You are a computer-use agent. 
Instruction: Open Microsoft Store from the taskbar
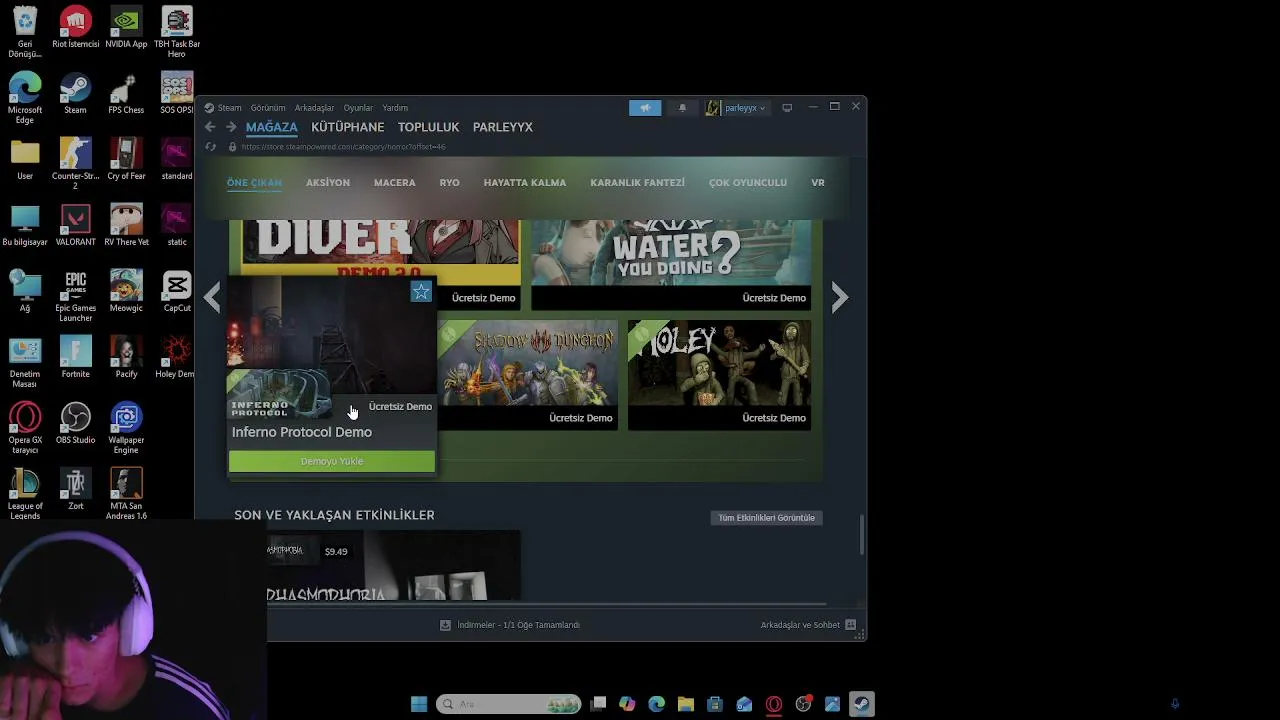pos(715,704)
